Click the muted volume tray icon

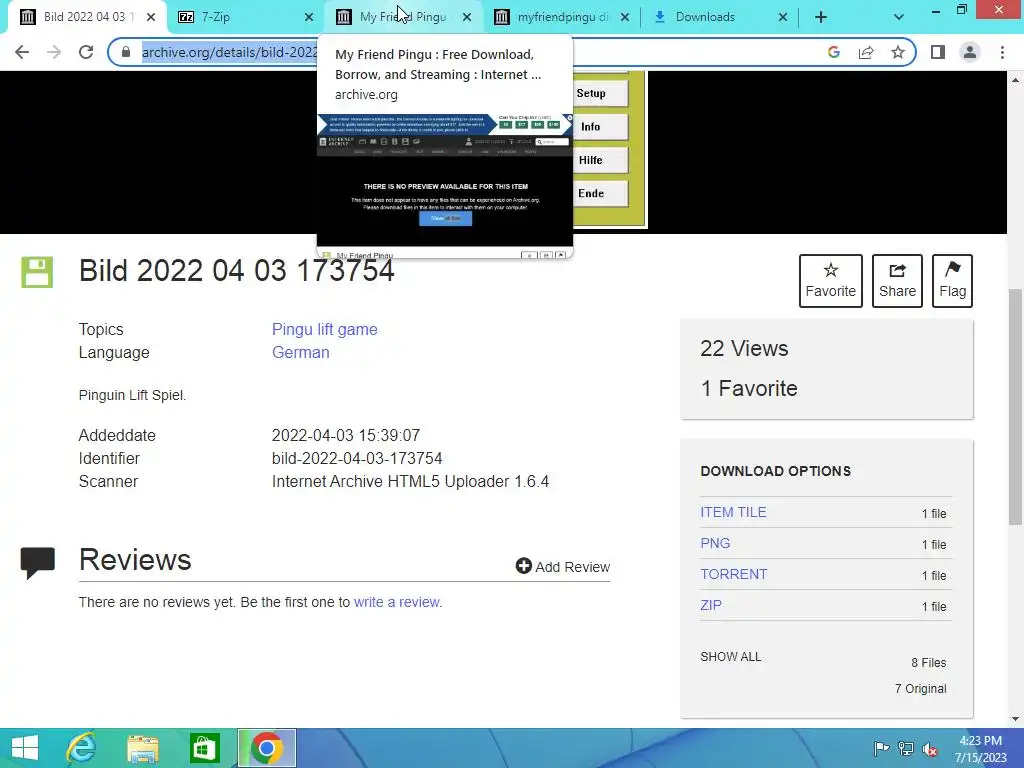point(930,749)
